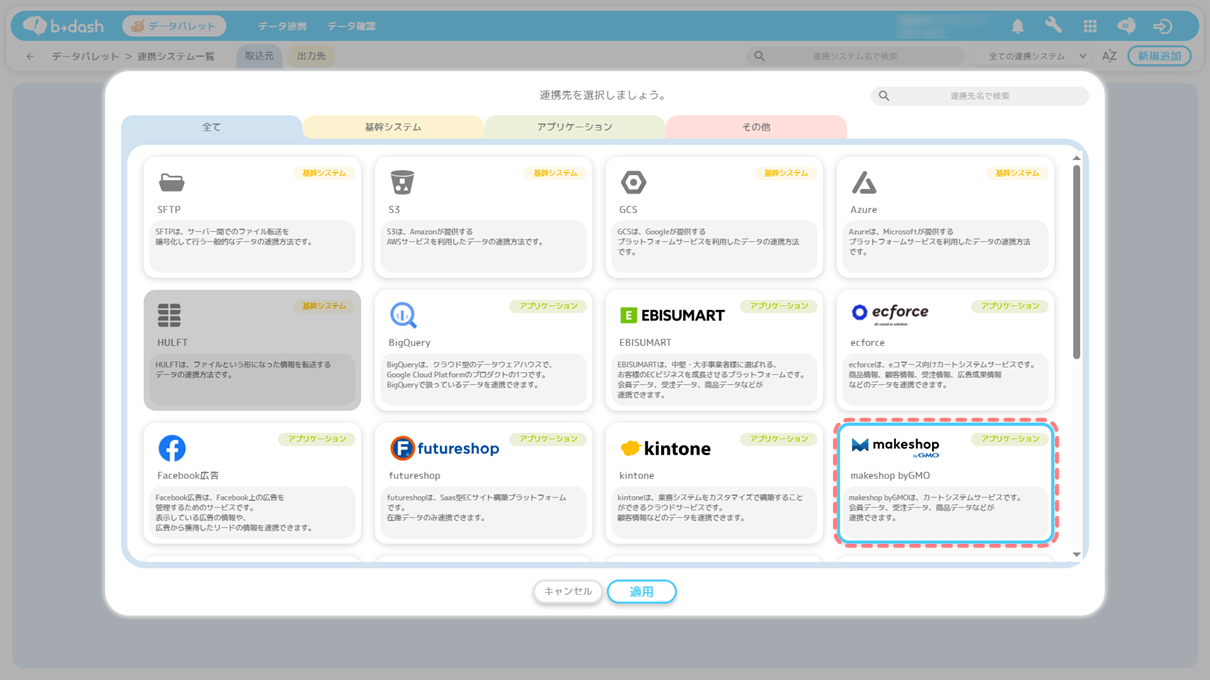Switch to the 全て tab
The image size is (1210, 680).
pos(211,127)
